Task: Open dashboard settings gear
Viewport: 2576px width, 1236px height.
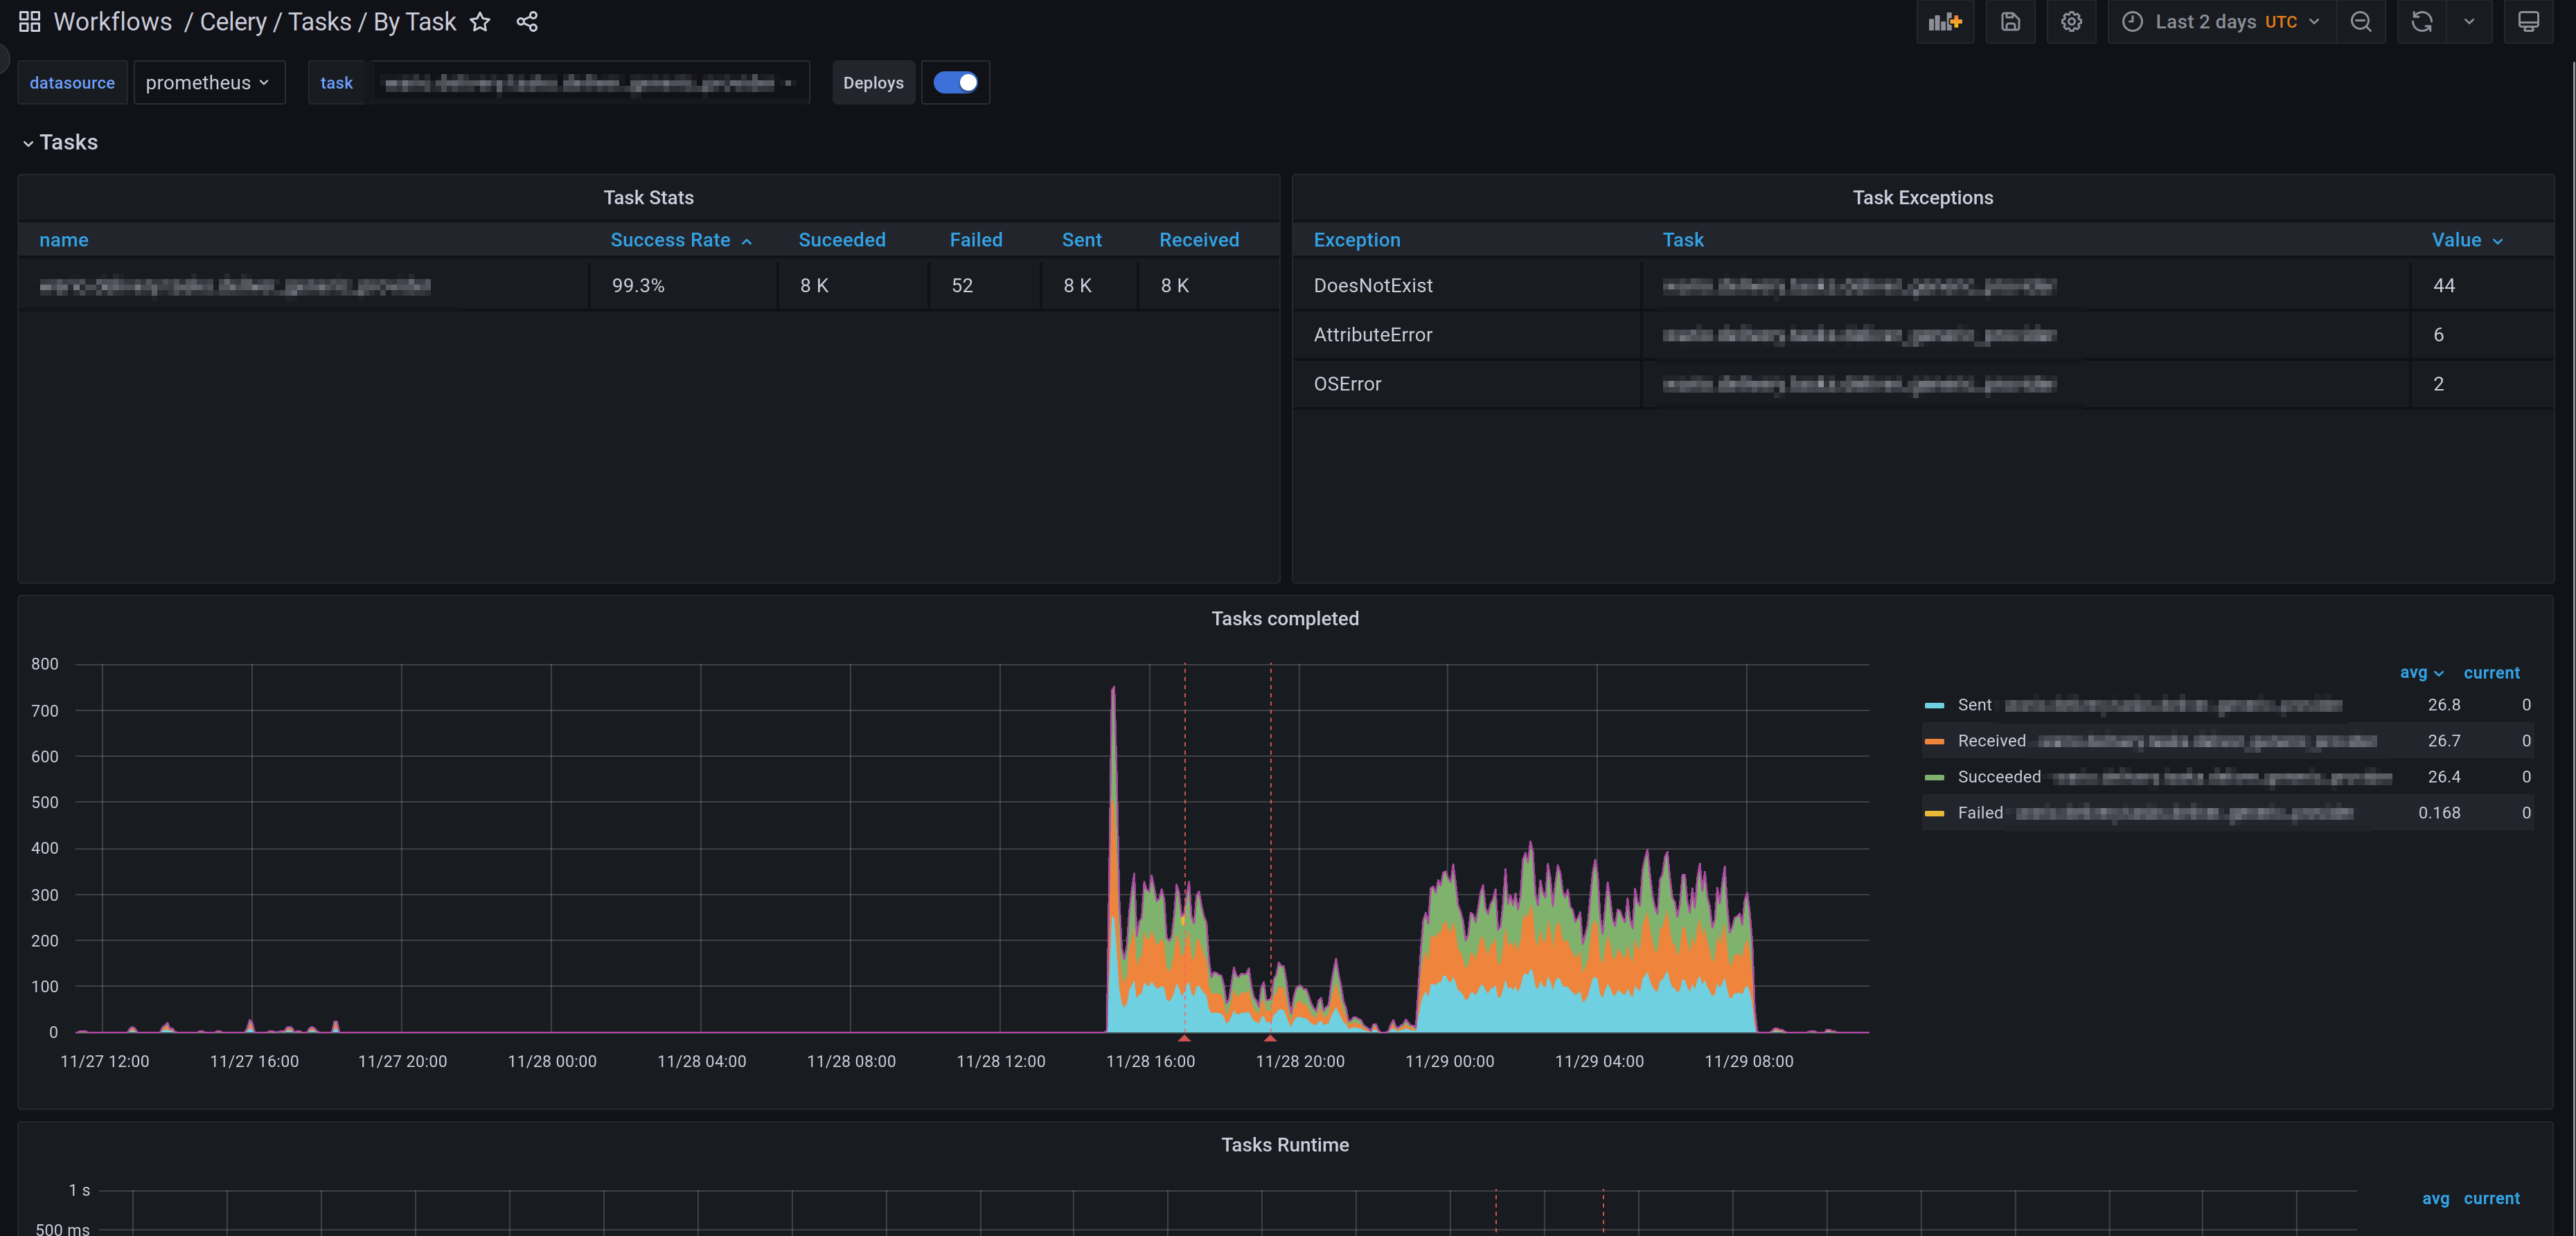Action: click(2071, 22)
